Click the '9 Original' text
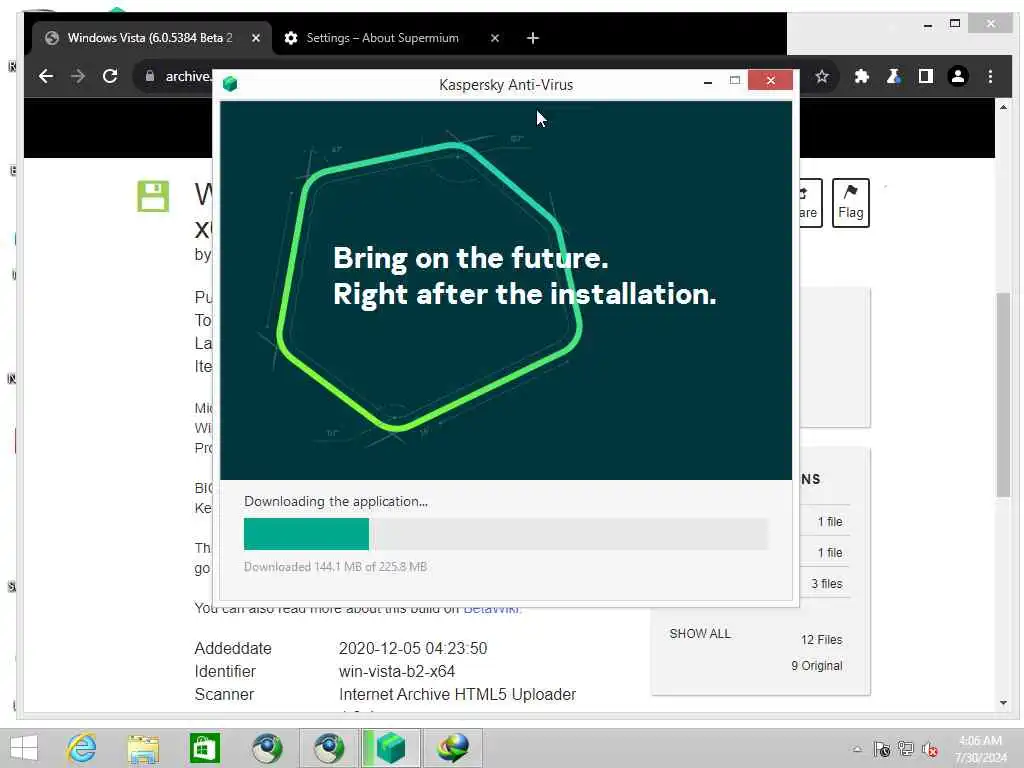 tap(816, 666)
